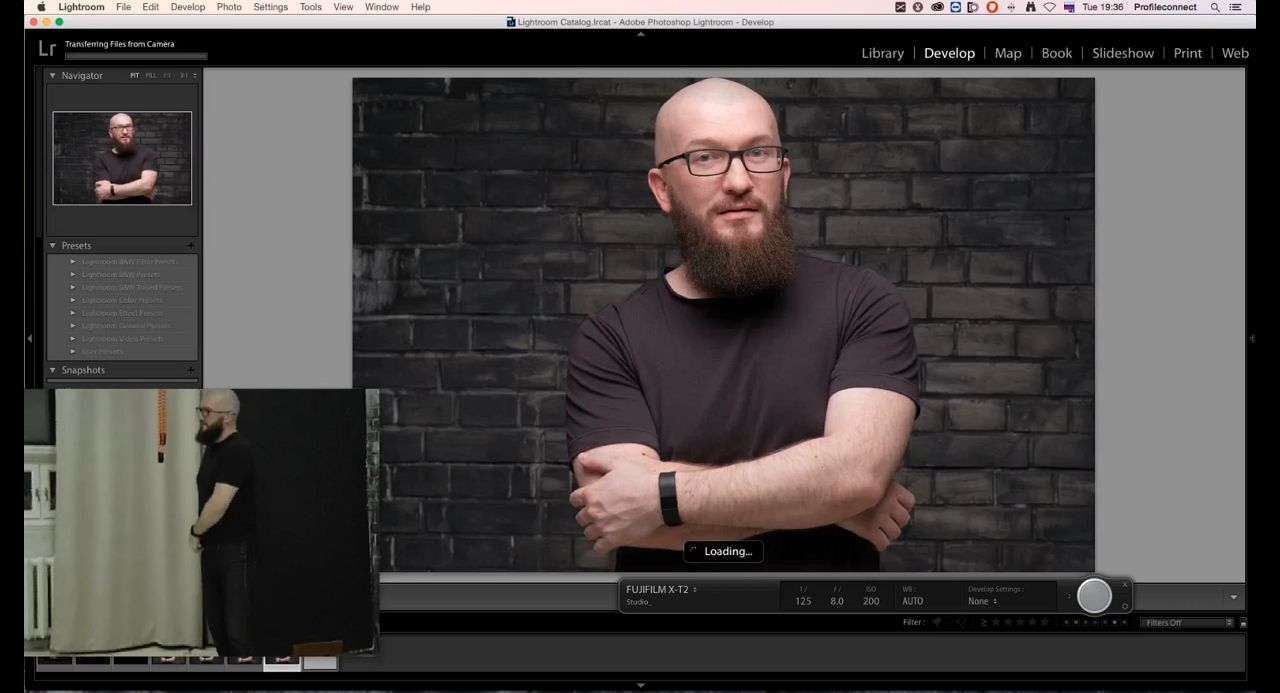Open the Creative Cloud menu bar icon
The height and width of the screenshot is (693, 1280).
coord(937,7)
